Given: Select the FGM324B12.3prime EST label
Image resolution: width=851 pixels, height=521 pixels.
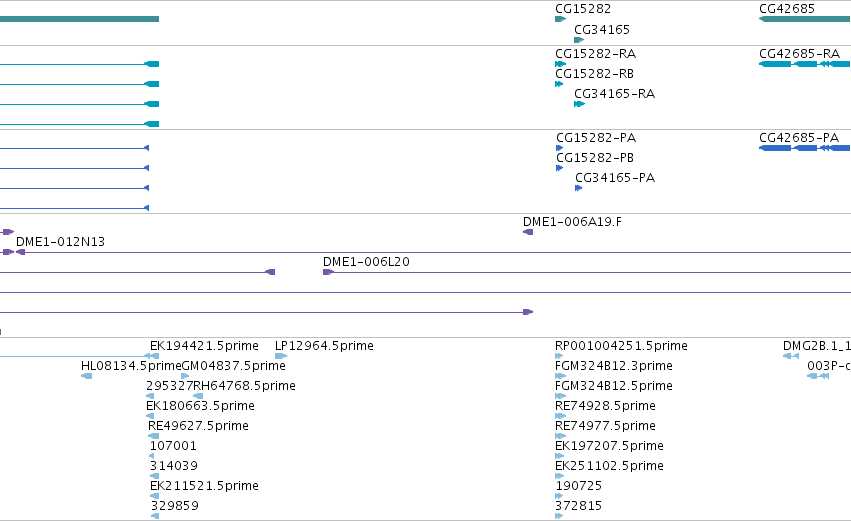Looking at the screenshot, I should click(614, 366).
